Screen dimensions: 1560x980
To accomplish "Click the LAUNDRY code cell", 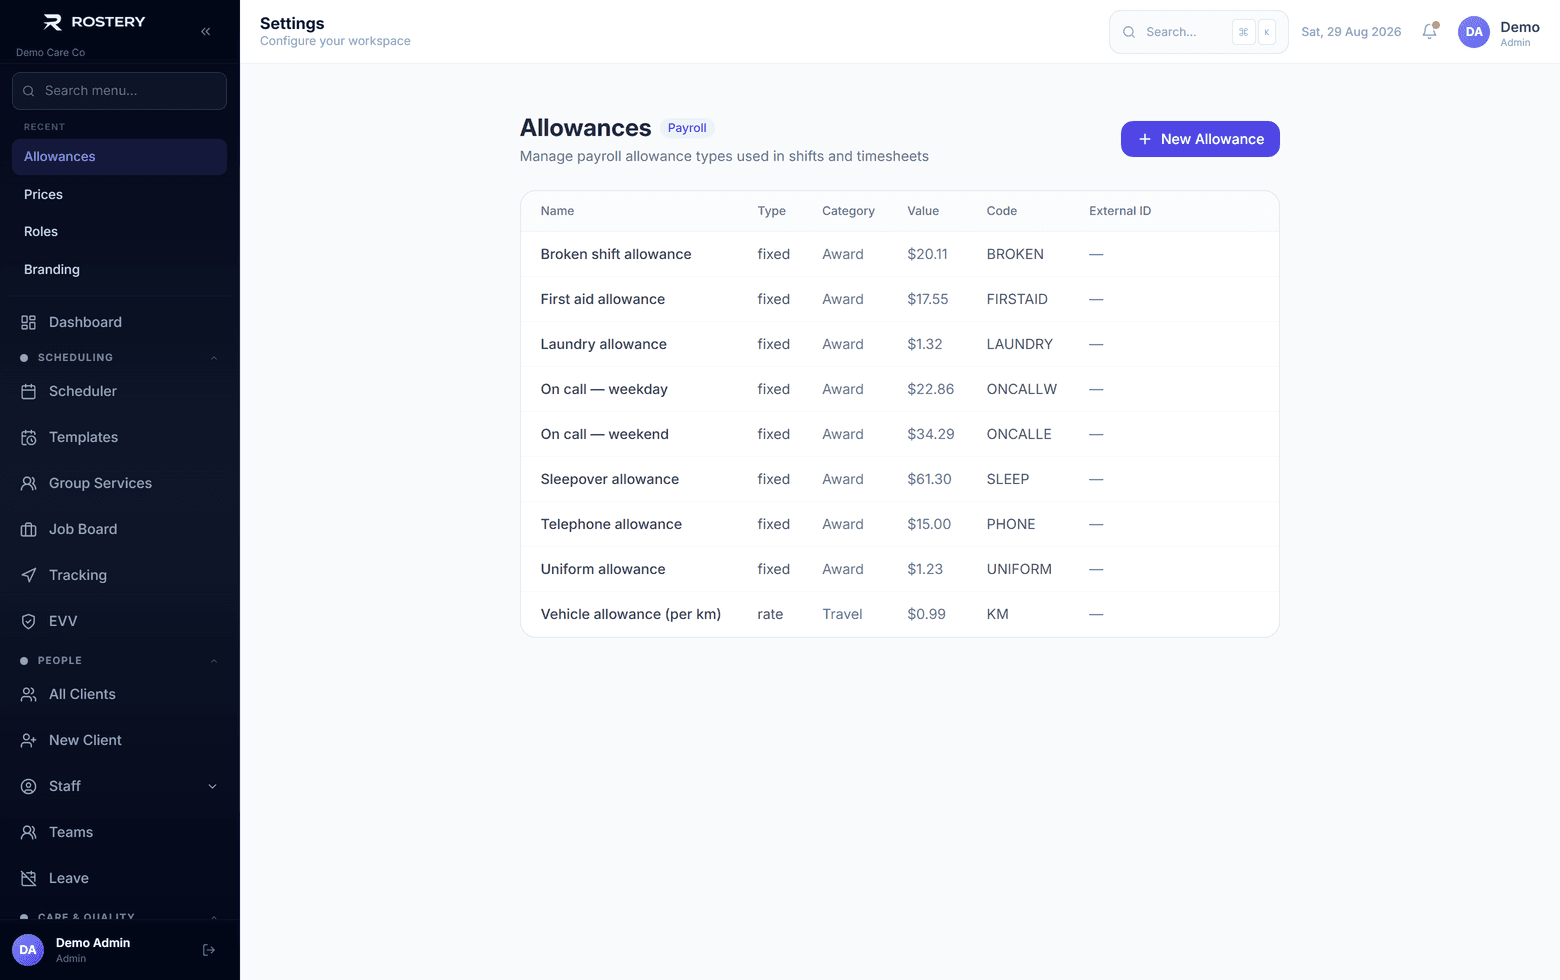I will 1020,344.
